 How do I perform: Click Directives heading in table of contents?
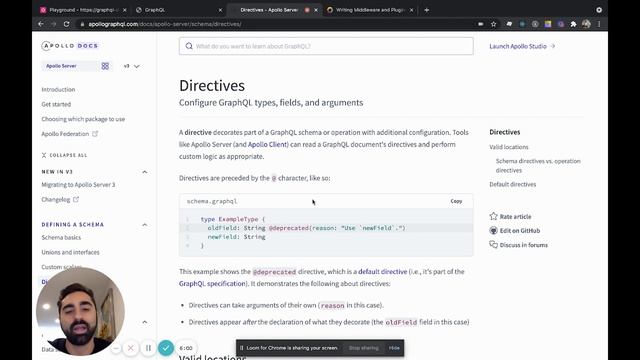tap(504, 132)
